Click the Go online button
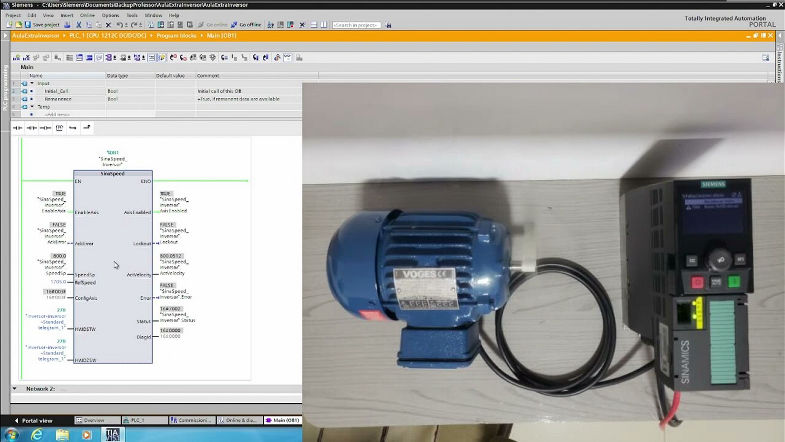The image size is (785, 442). [213, 25]
